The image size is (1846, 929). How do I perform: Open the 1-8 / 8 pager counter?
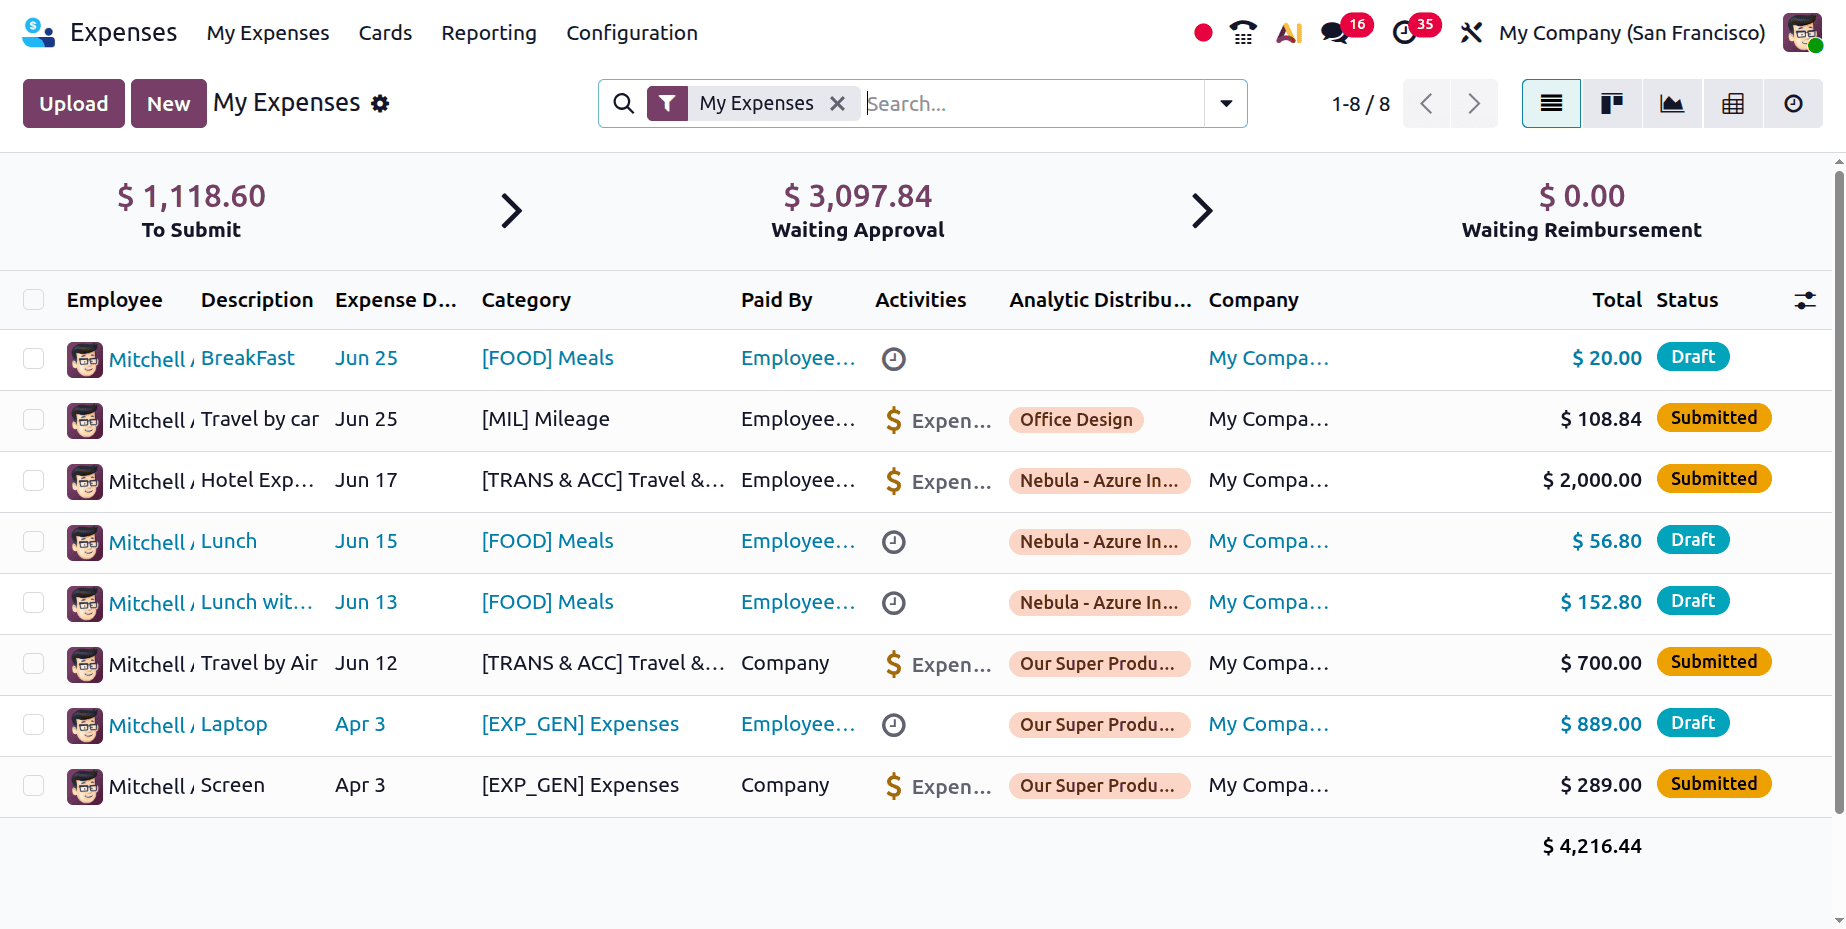pos(1361,104)
